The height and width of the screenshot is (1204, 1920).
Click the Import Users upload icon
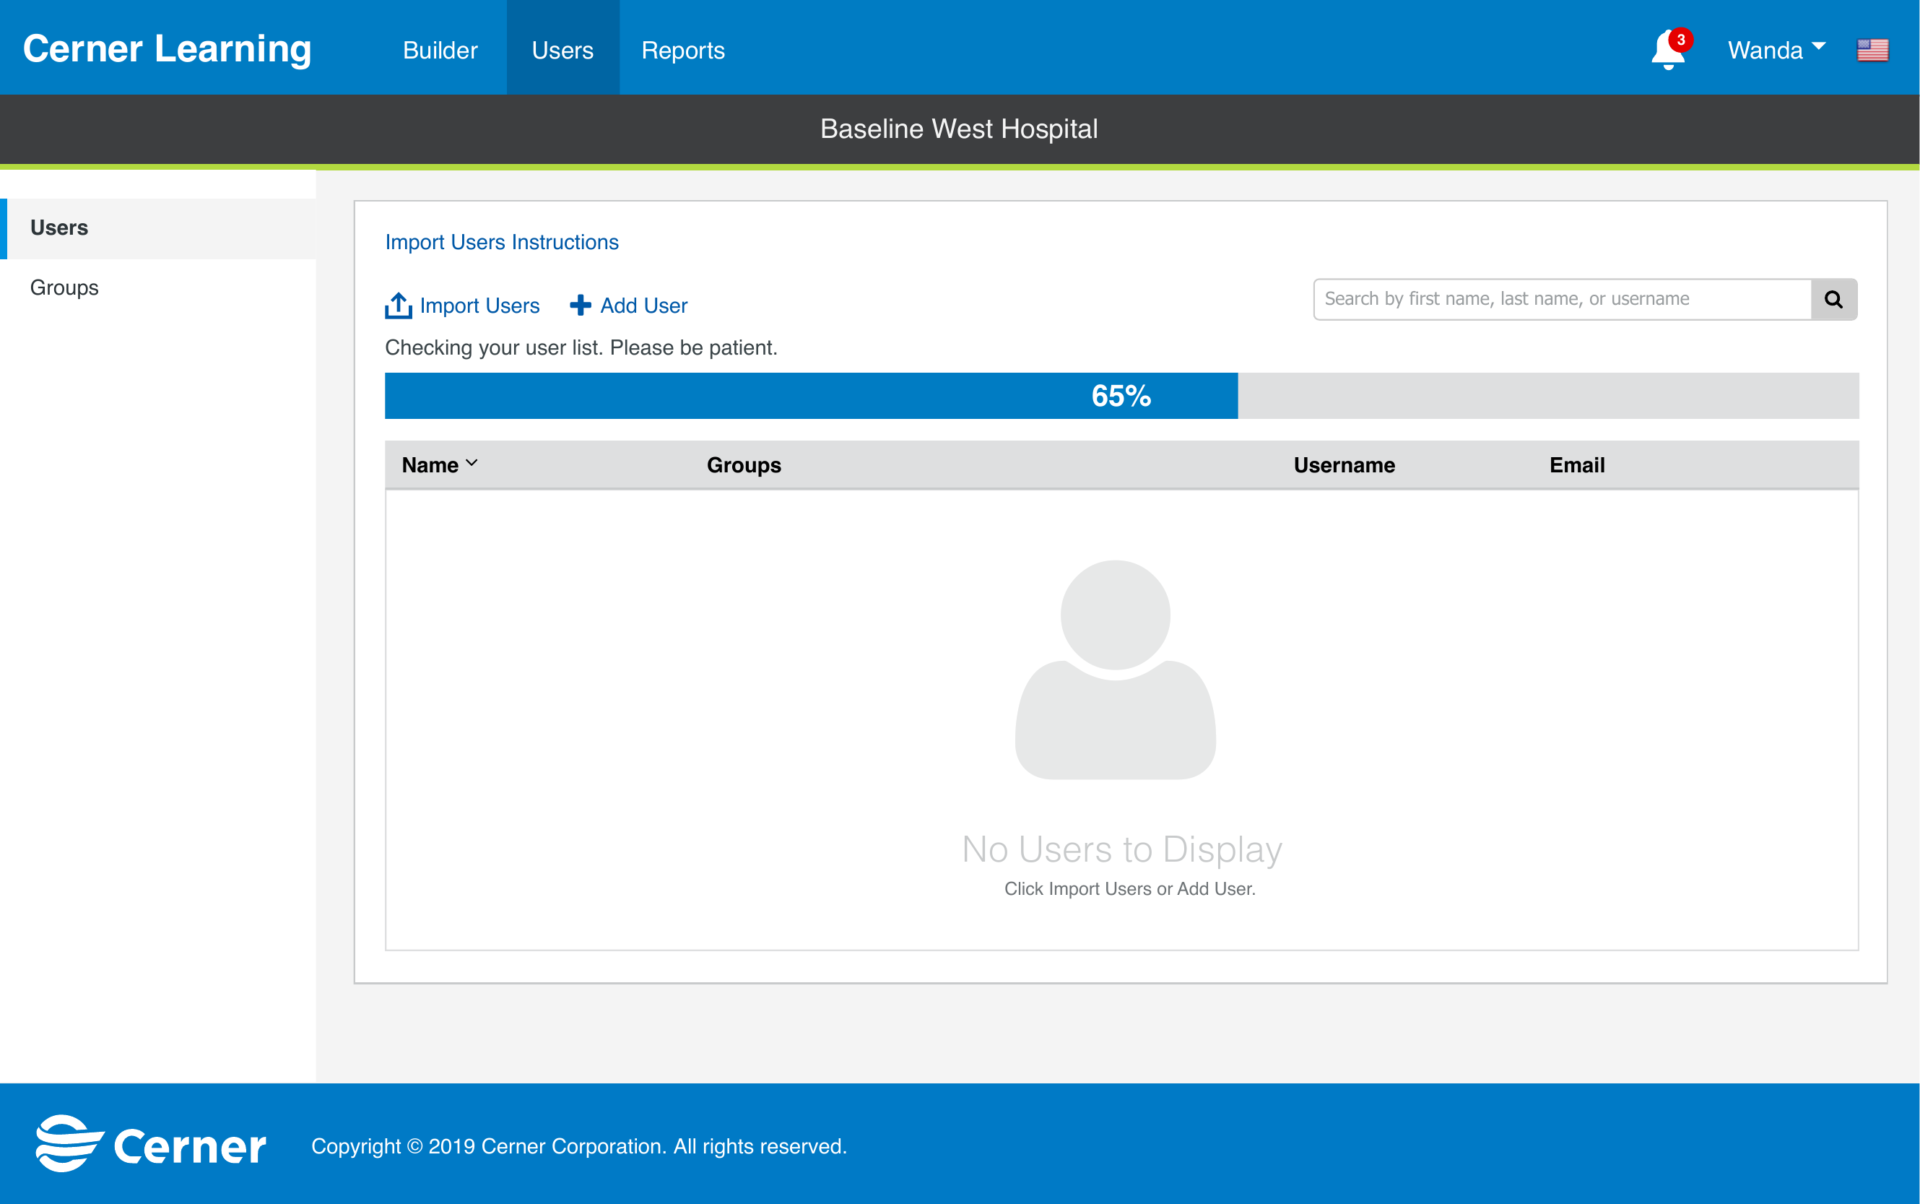[x=398, y=305]
